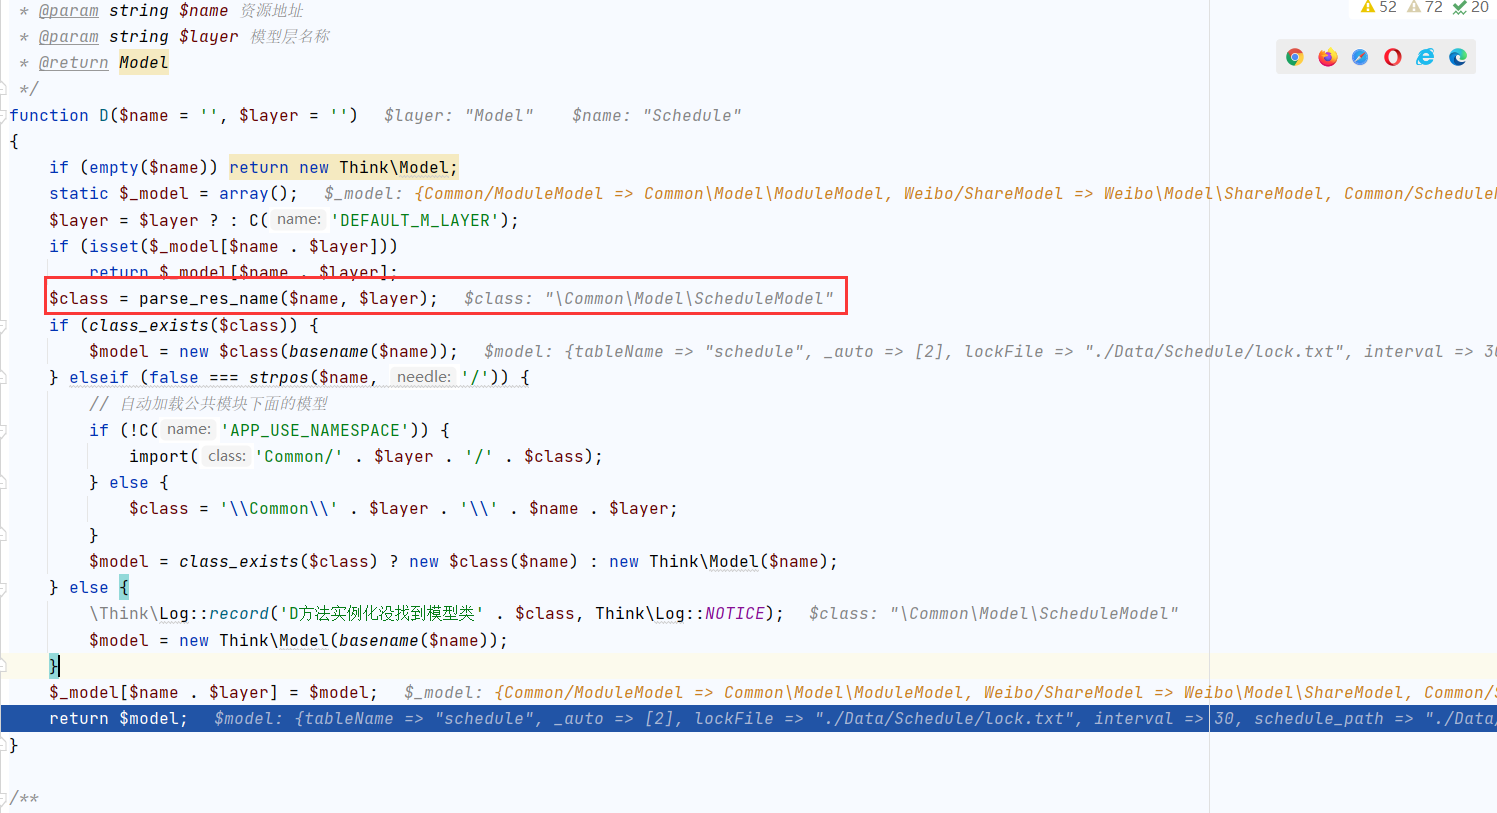Open the page in Firefox browser
The image size is (1497, 813).
1328,57
